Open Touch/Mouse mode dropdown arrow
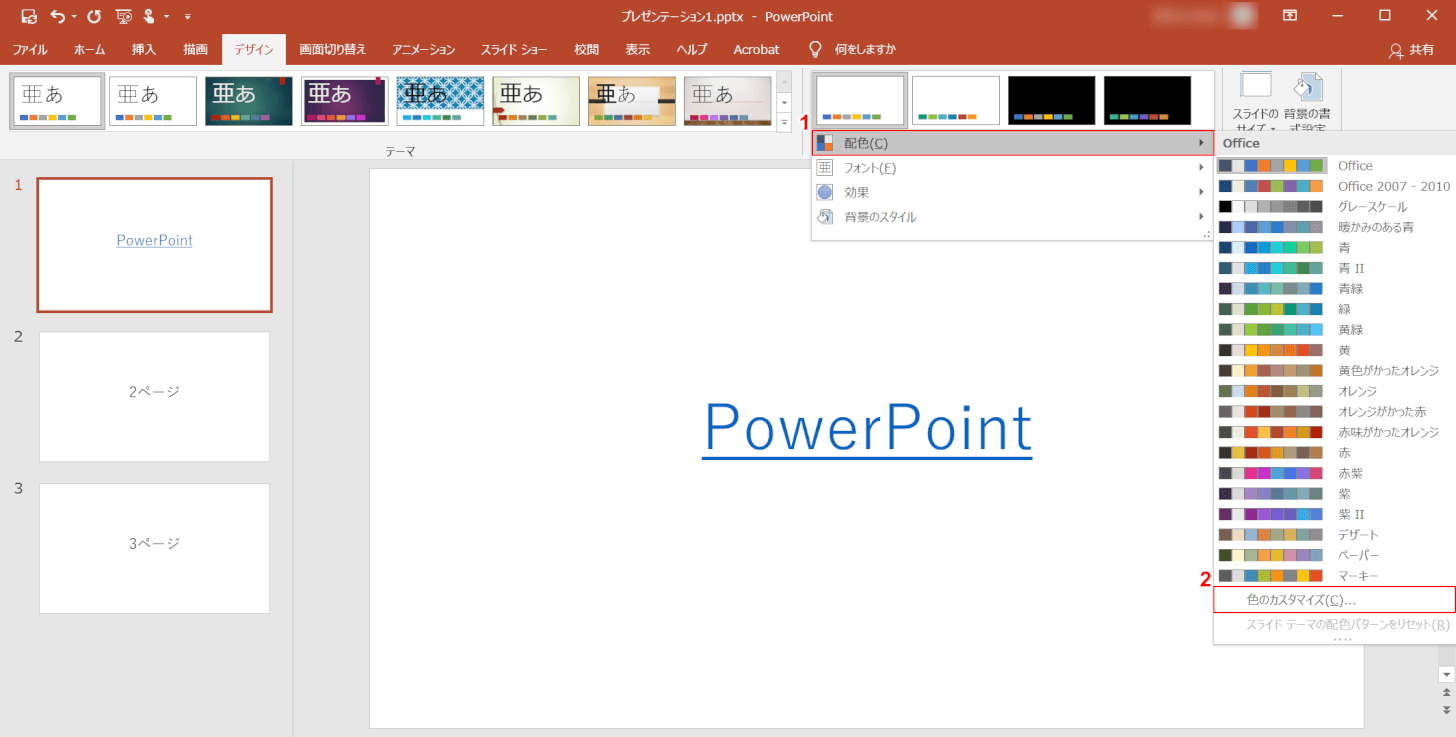Screen dimensions: 1456x737 (x=166, y=17)
